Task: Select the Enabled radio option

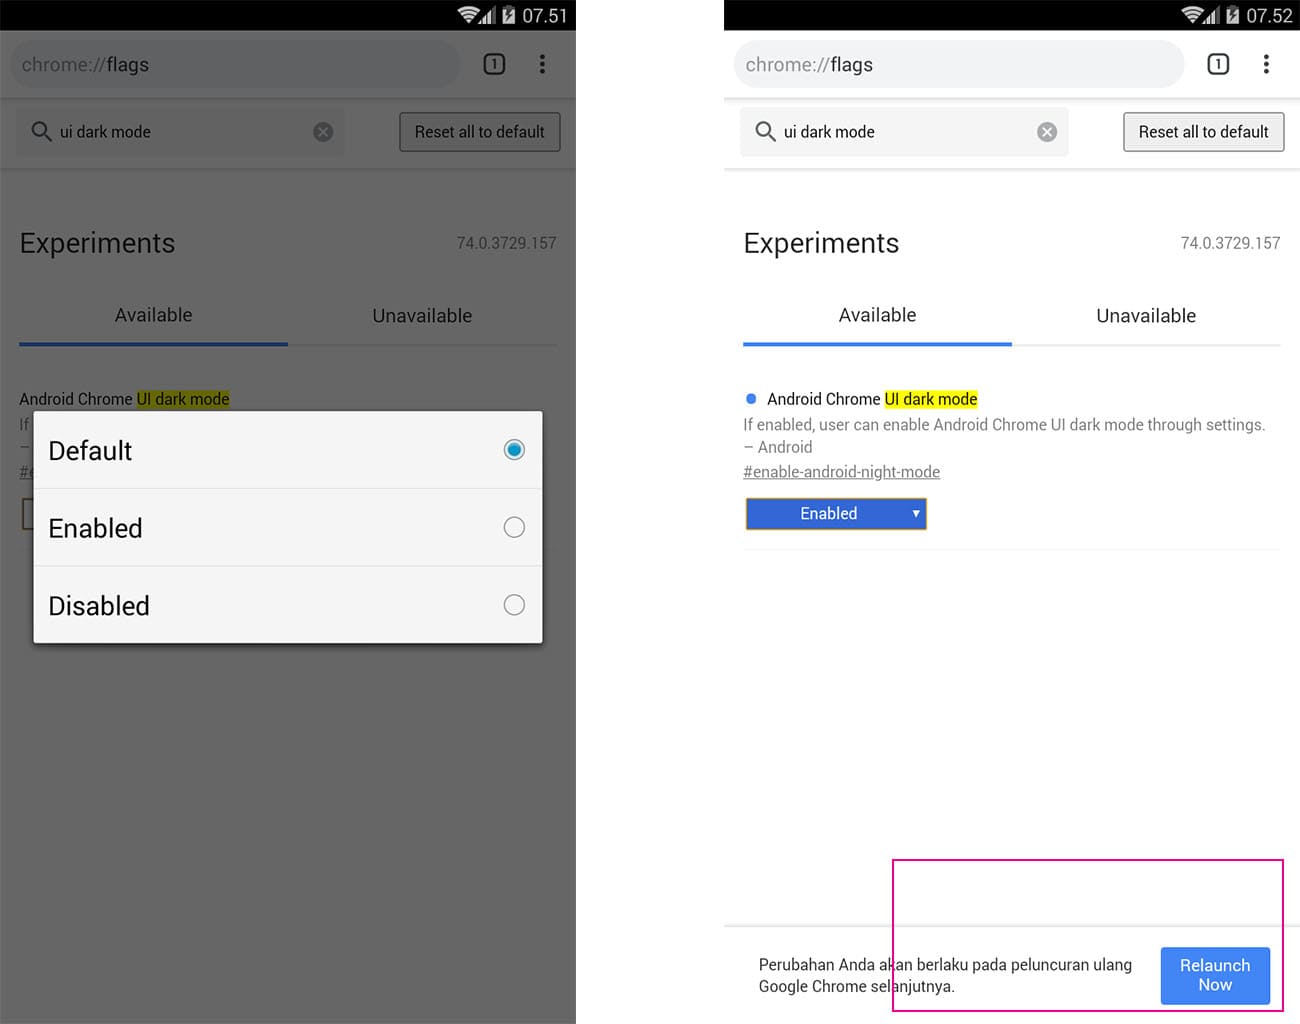Action: [514, 527]
